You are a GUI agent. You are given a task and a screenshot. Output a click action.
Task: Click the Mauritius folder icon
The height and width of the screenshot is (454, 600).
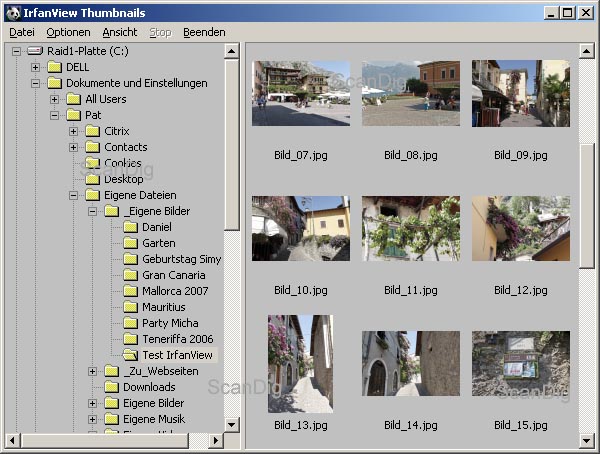click(130, 307)
